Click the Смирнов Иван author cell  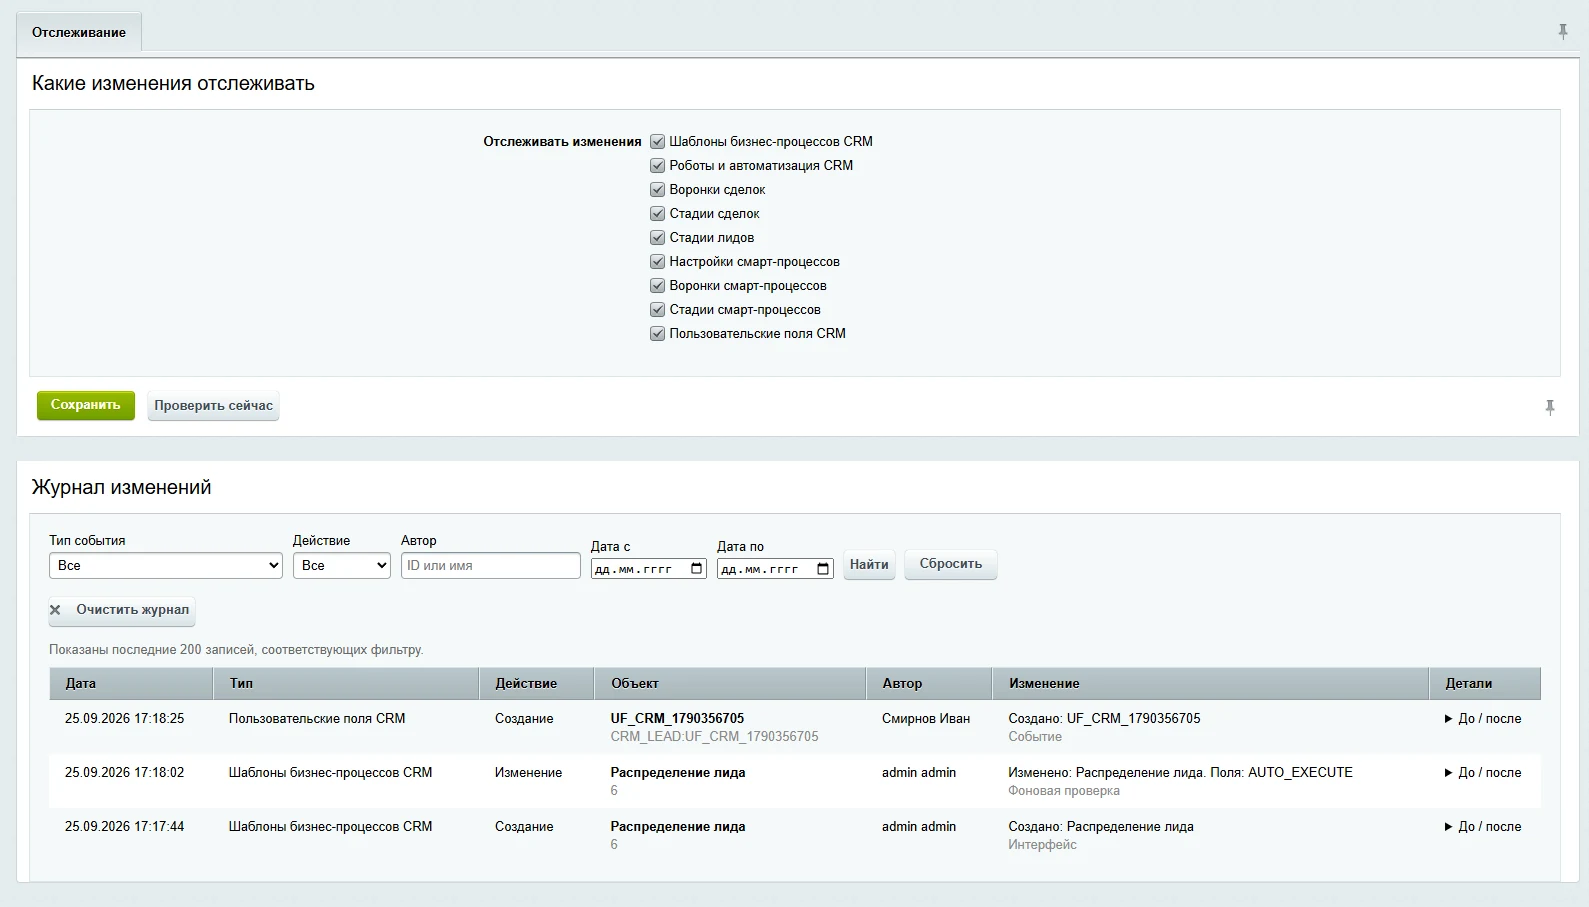(x=926, y=719)
